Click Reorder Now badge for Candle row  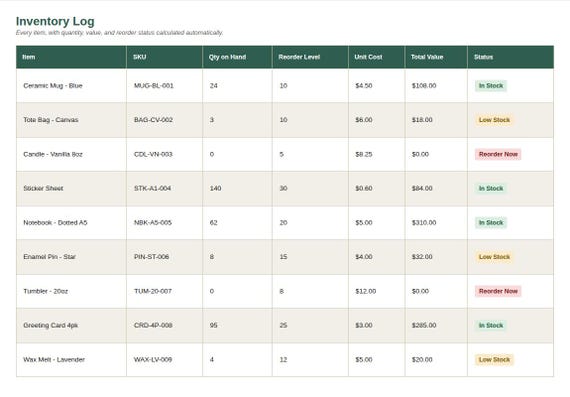click(498, 154)
